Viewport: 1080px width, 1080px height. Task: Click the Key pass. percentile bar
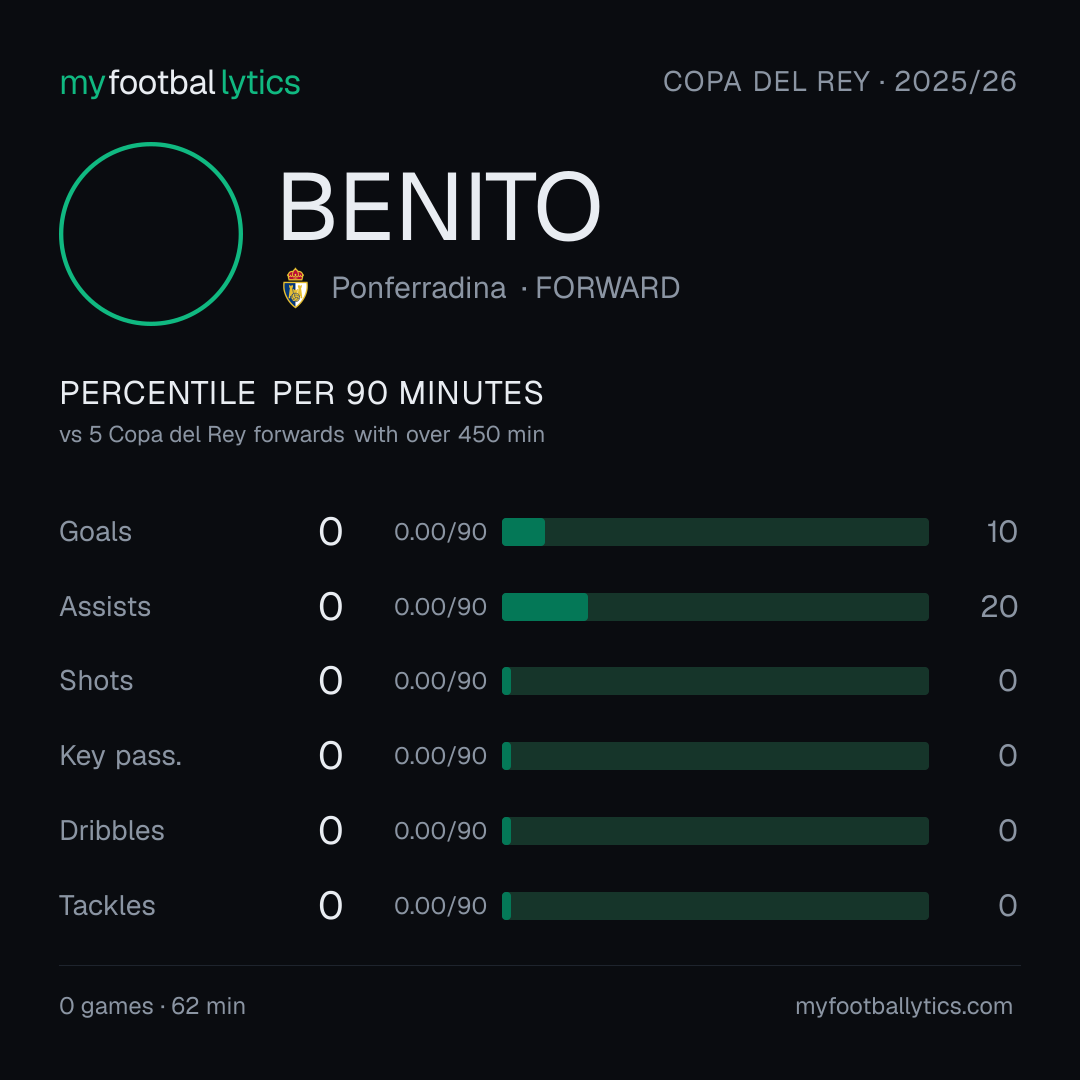point(715,756)
